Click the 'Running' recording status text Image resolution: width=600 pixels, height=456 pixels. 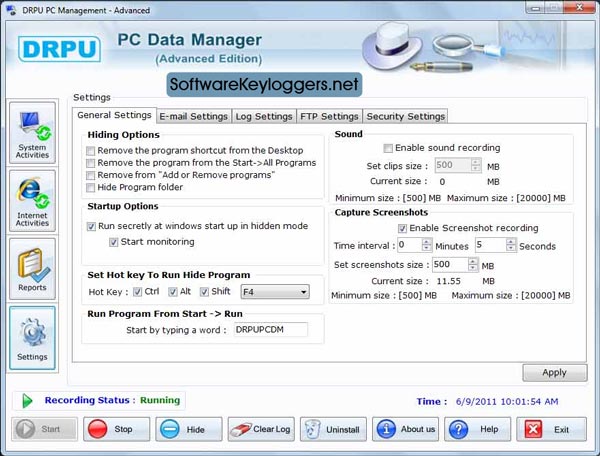pos(160,400)
